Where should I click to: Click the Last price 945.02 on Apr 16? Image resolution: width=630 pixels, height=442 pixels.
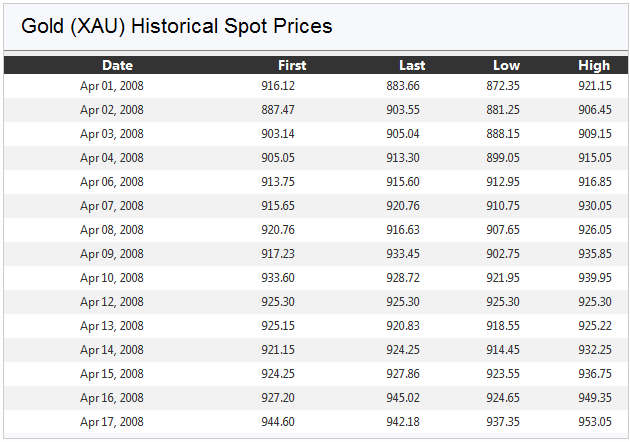[403, 398]
